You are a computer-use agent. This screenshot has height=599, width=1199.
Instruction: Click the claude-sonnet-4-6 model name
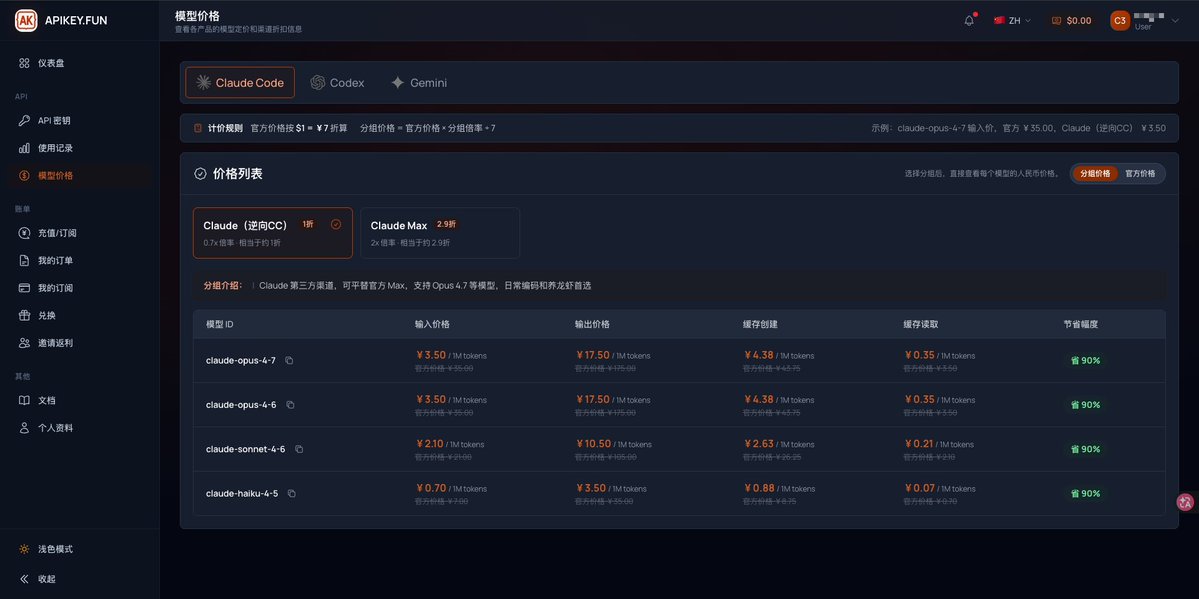point(245,449)
